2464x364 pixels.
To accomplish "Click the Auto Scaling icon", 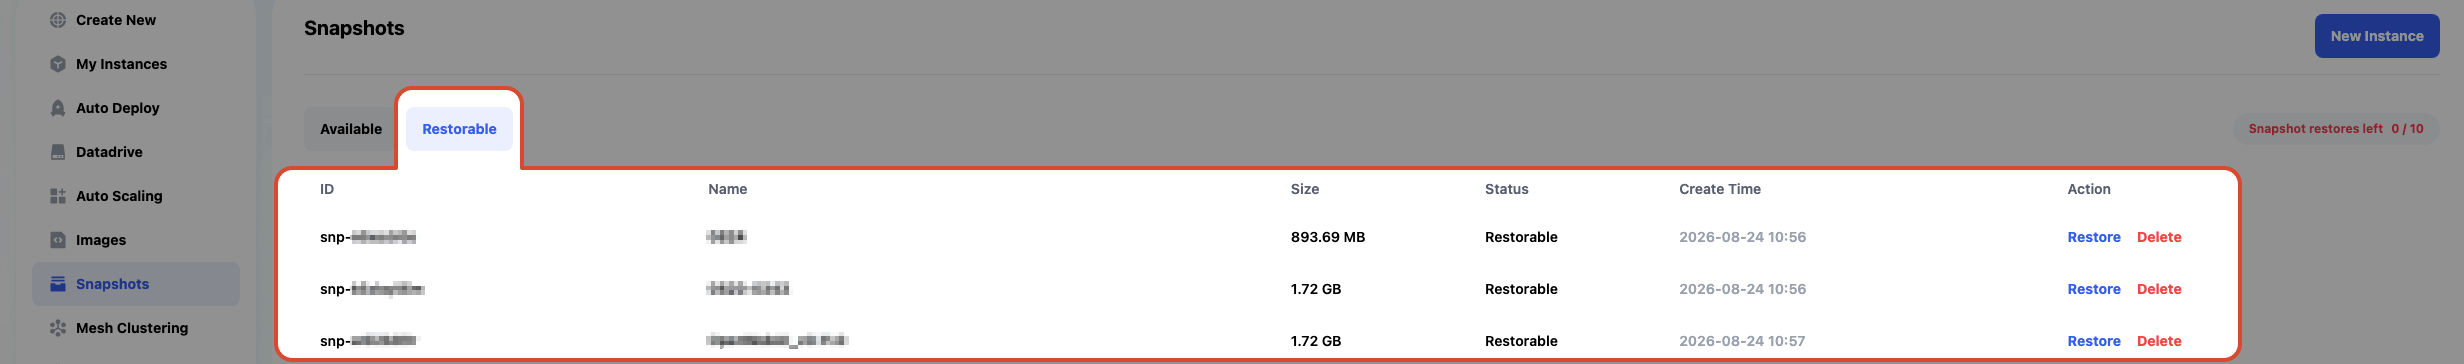I will (58, 196).
